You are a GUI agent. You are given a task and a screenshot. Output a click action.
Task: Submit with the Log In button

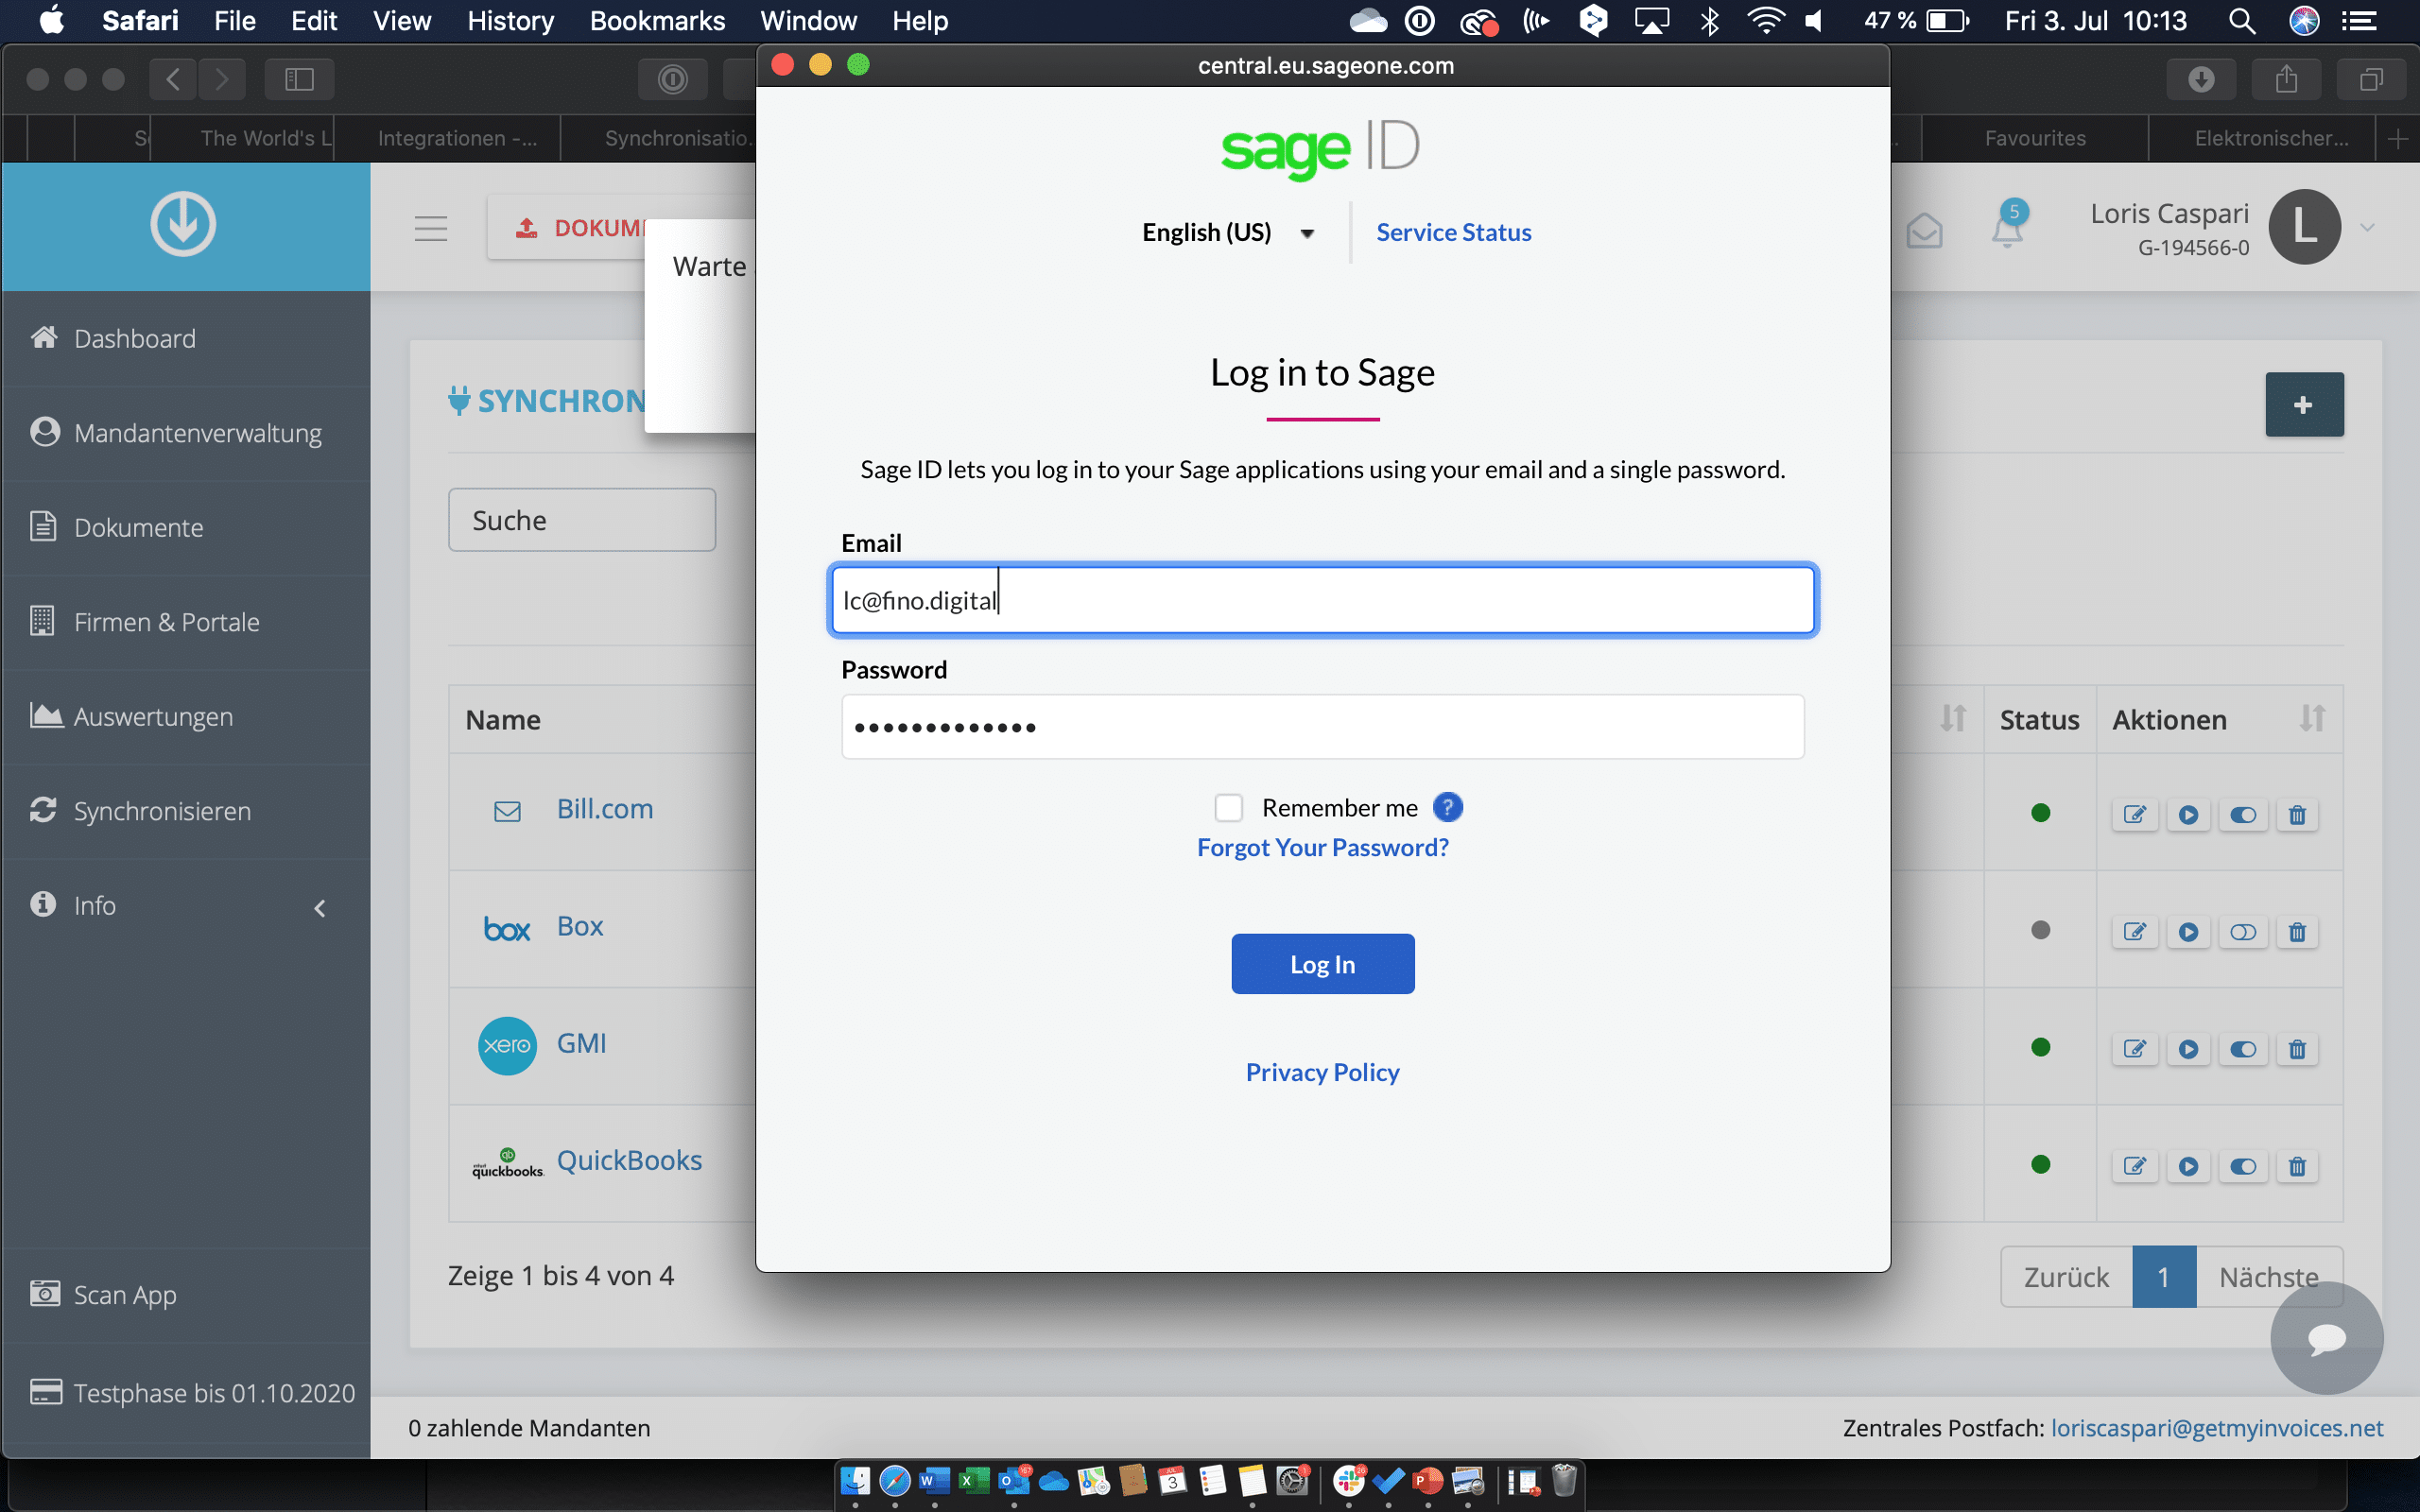point(1322,964)
